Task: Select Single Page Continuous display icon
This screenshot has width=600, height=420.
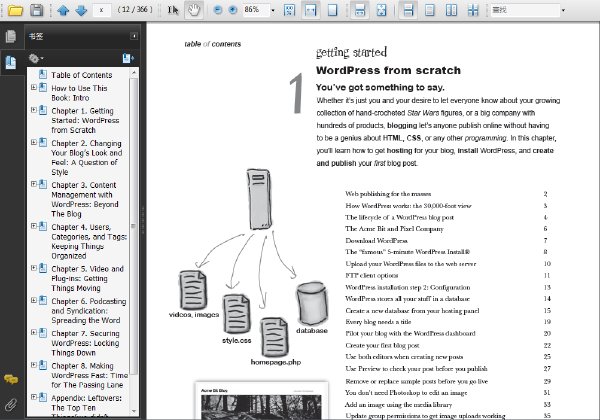Action: click(408, 10)
